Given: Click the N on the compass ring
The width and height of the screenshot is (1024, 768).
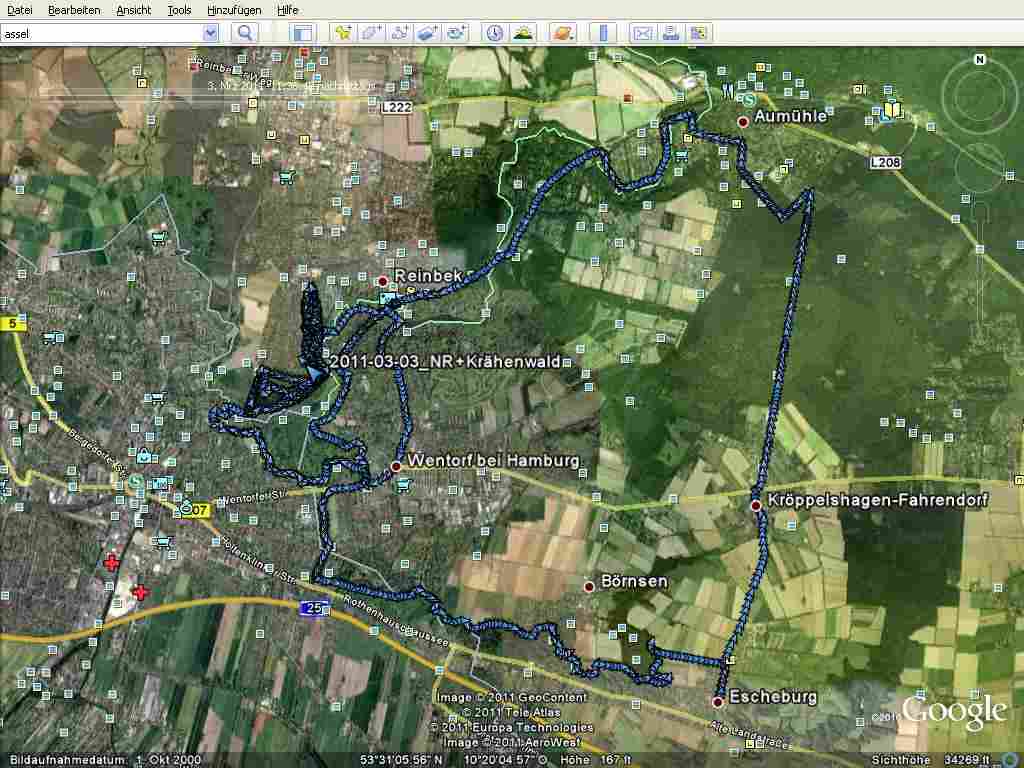Looking at the screenshot, I should click(x=979, y=59).
